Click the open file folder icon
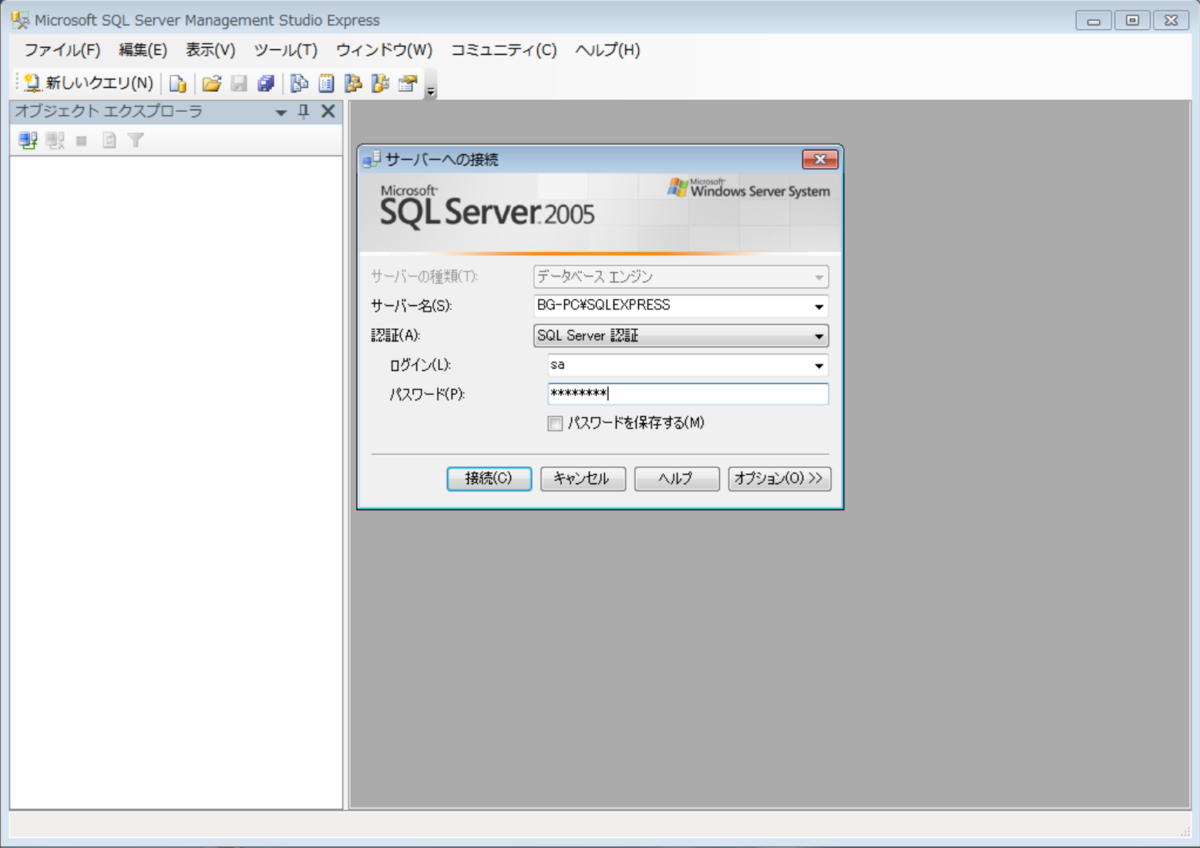Image resolution: width=1200 pixels, height=848 pixels. (x=211, y=84)
